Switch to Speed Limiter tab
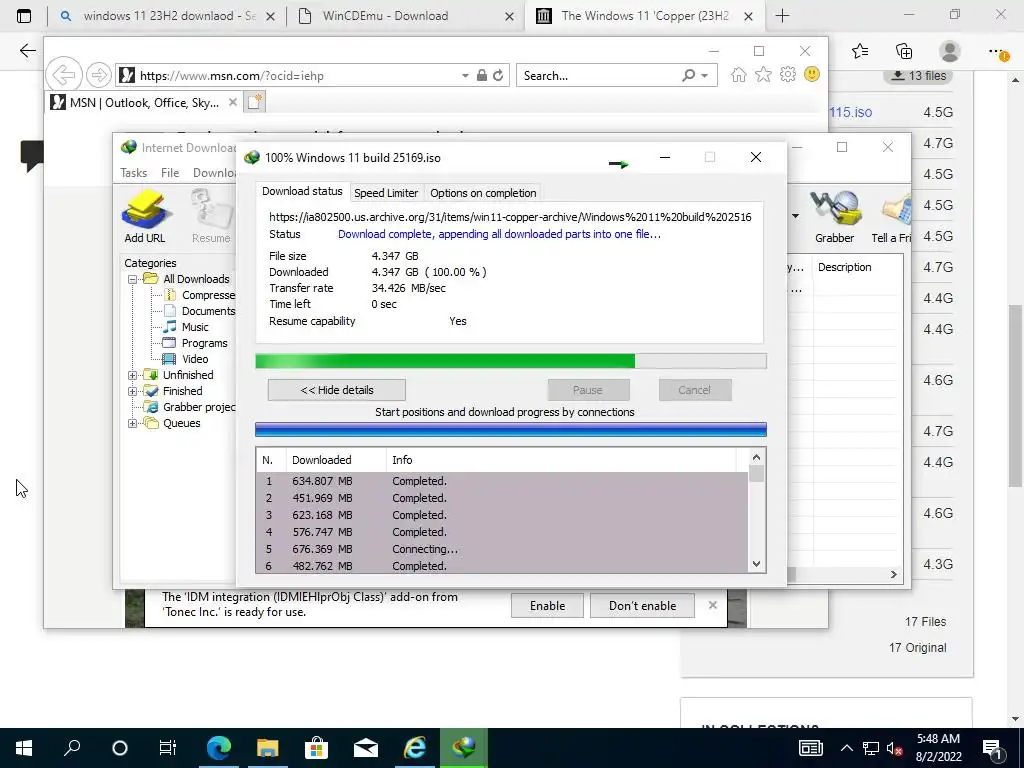The height and width of the screenshot is (768, 1024). pyautogui.click(x=386, y=193)
